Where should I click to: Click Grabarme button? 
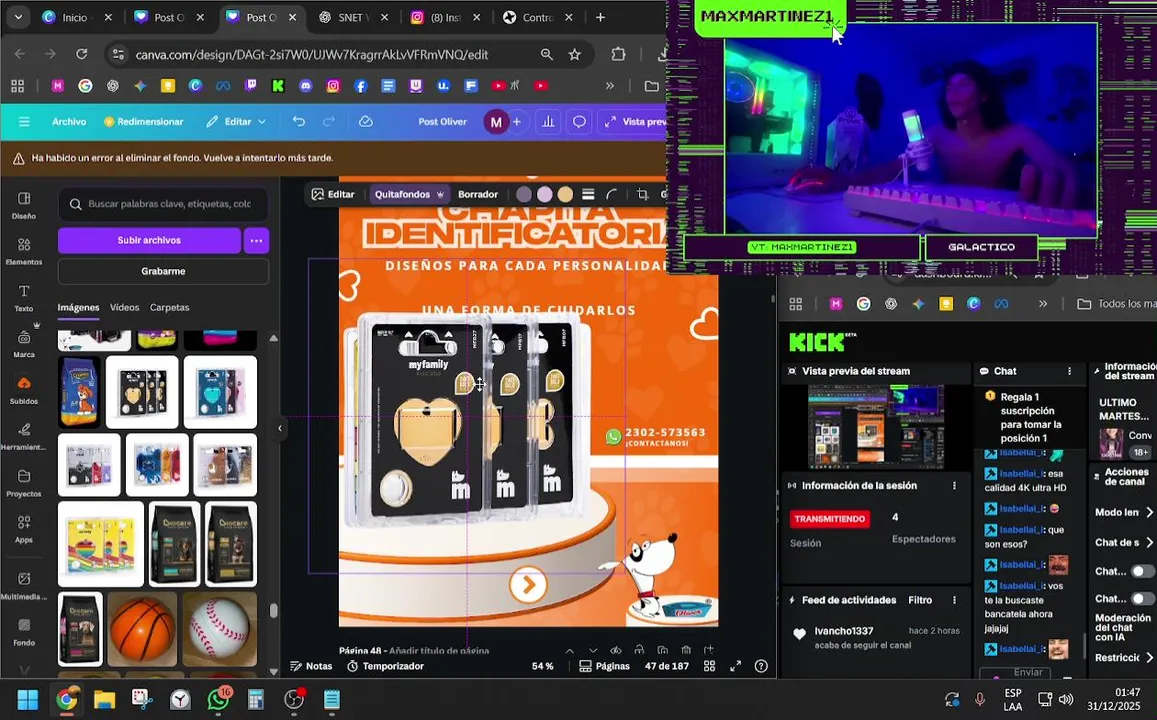tap(163, 271)
